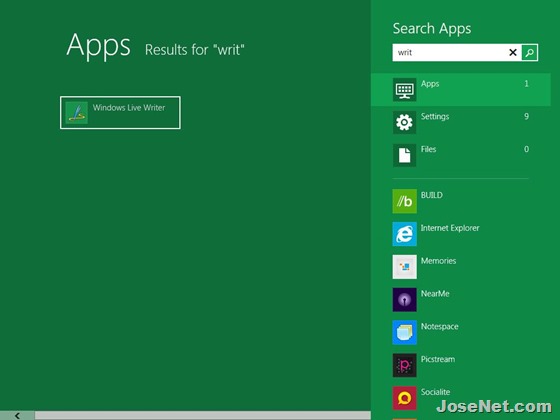Image resolution: width=560 pixels, height=420 pixels.
Task: Click the NearMe app icon
Action: point(405,300)
